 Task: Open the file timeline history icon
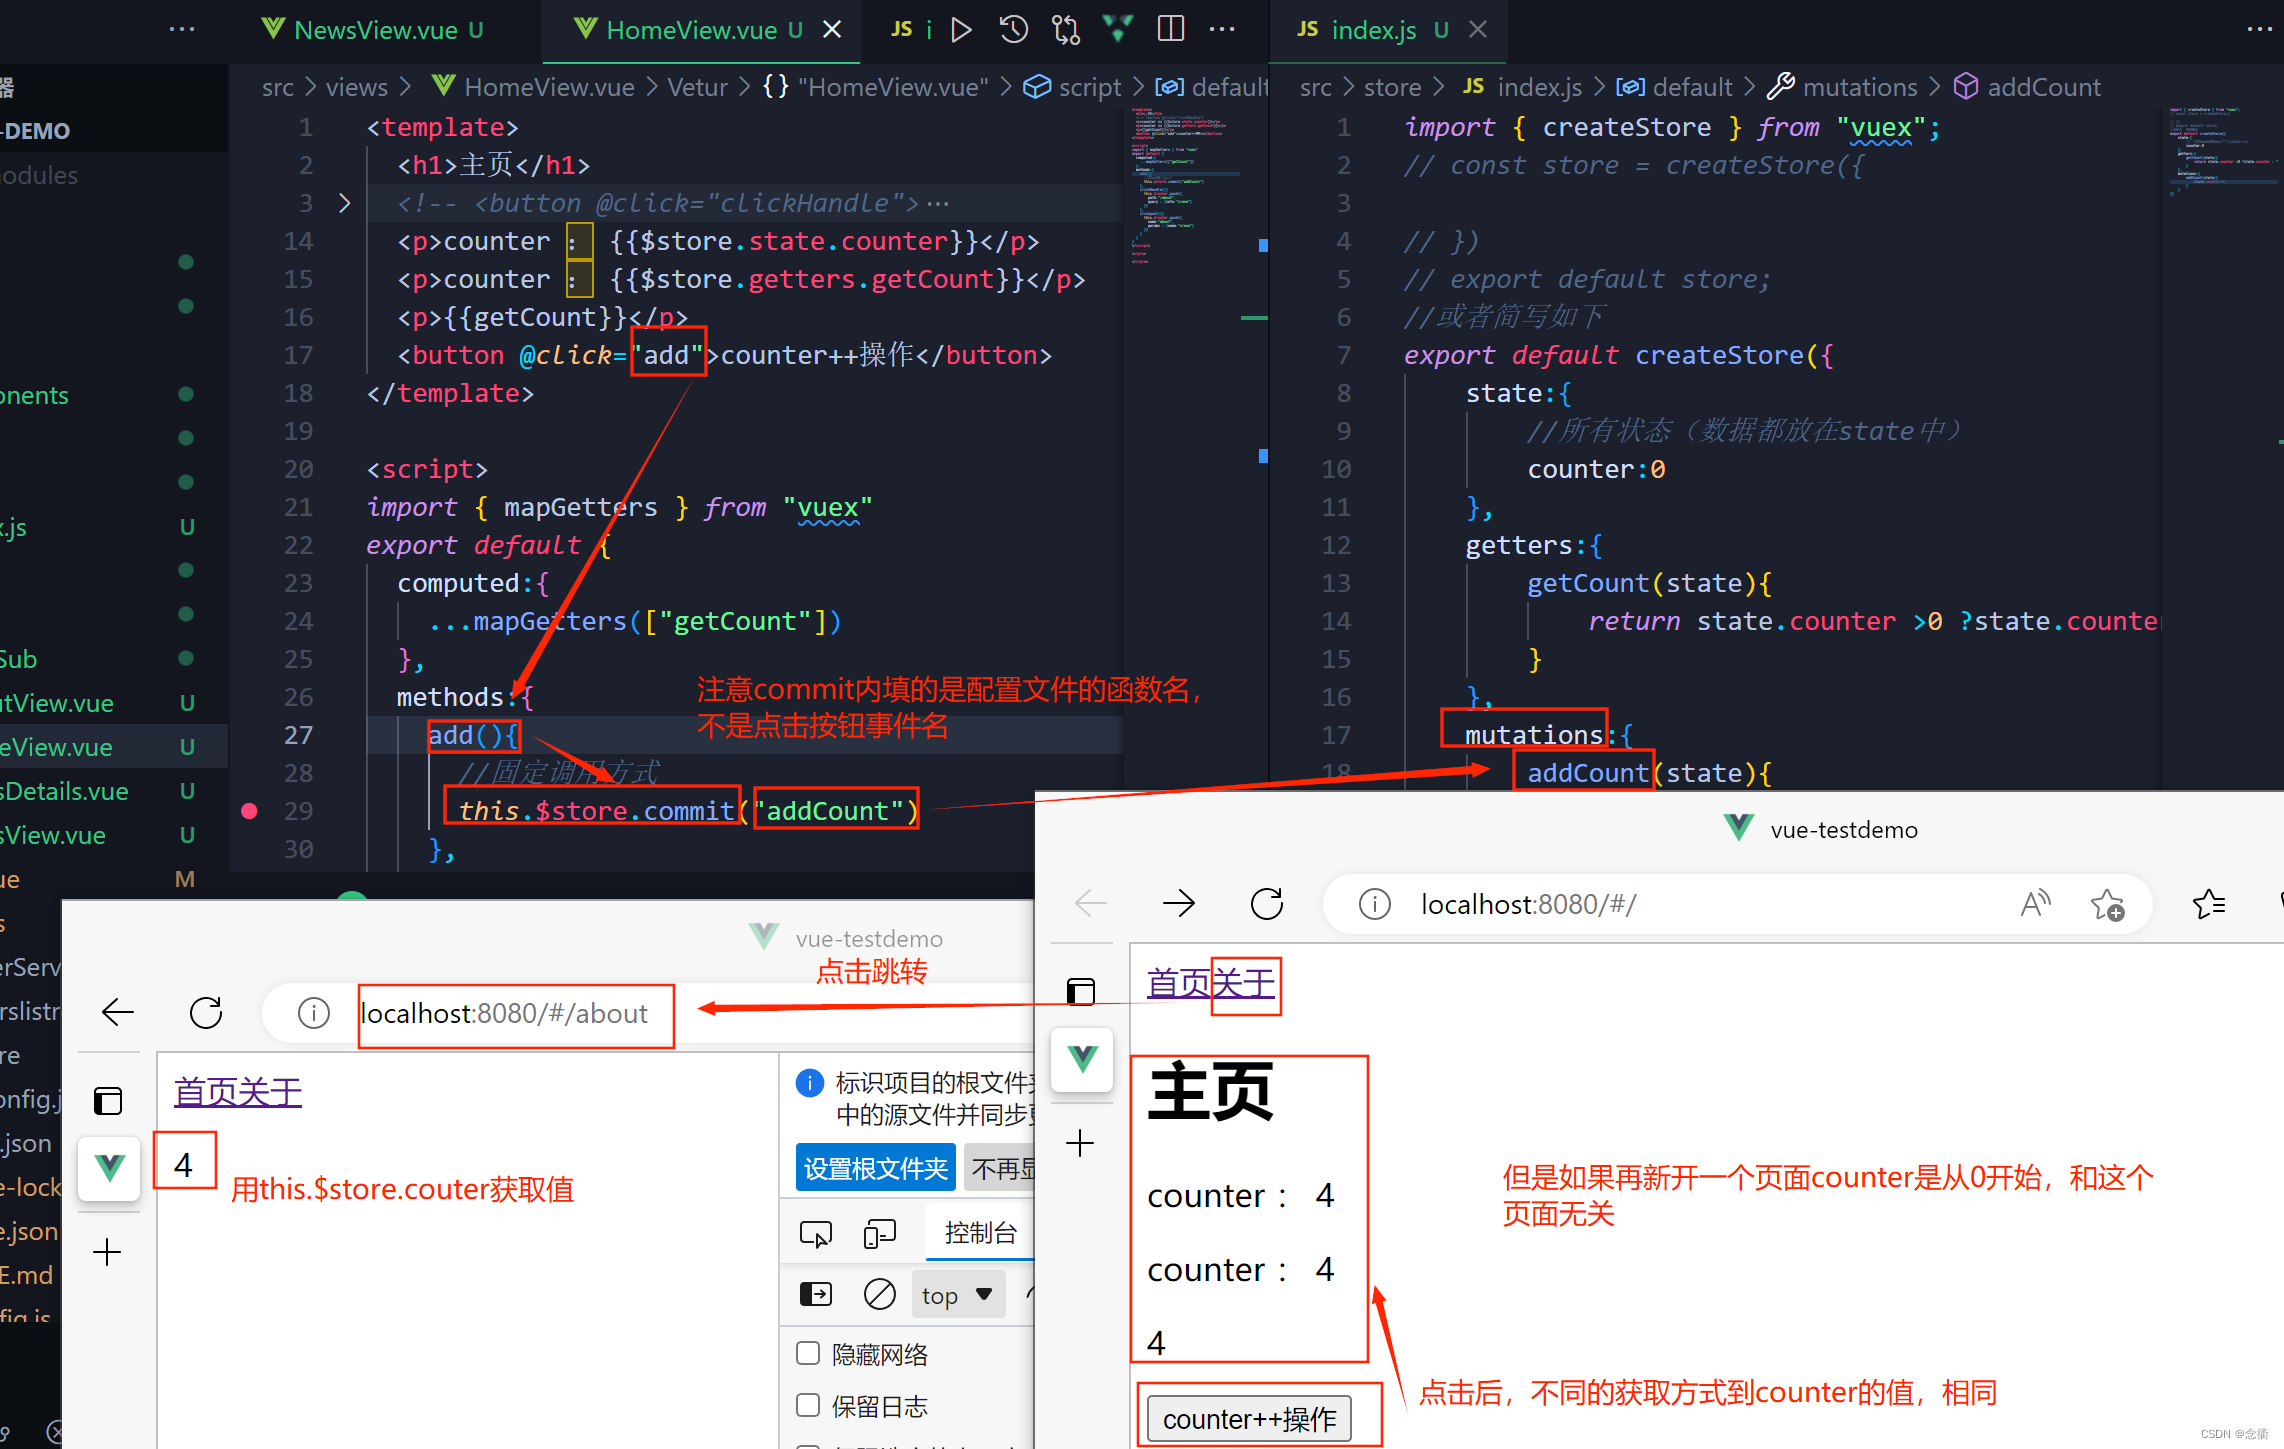pos(1013,30)
